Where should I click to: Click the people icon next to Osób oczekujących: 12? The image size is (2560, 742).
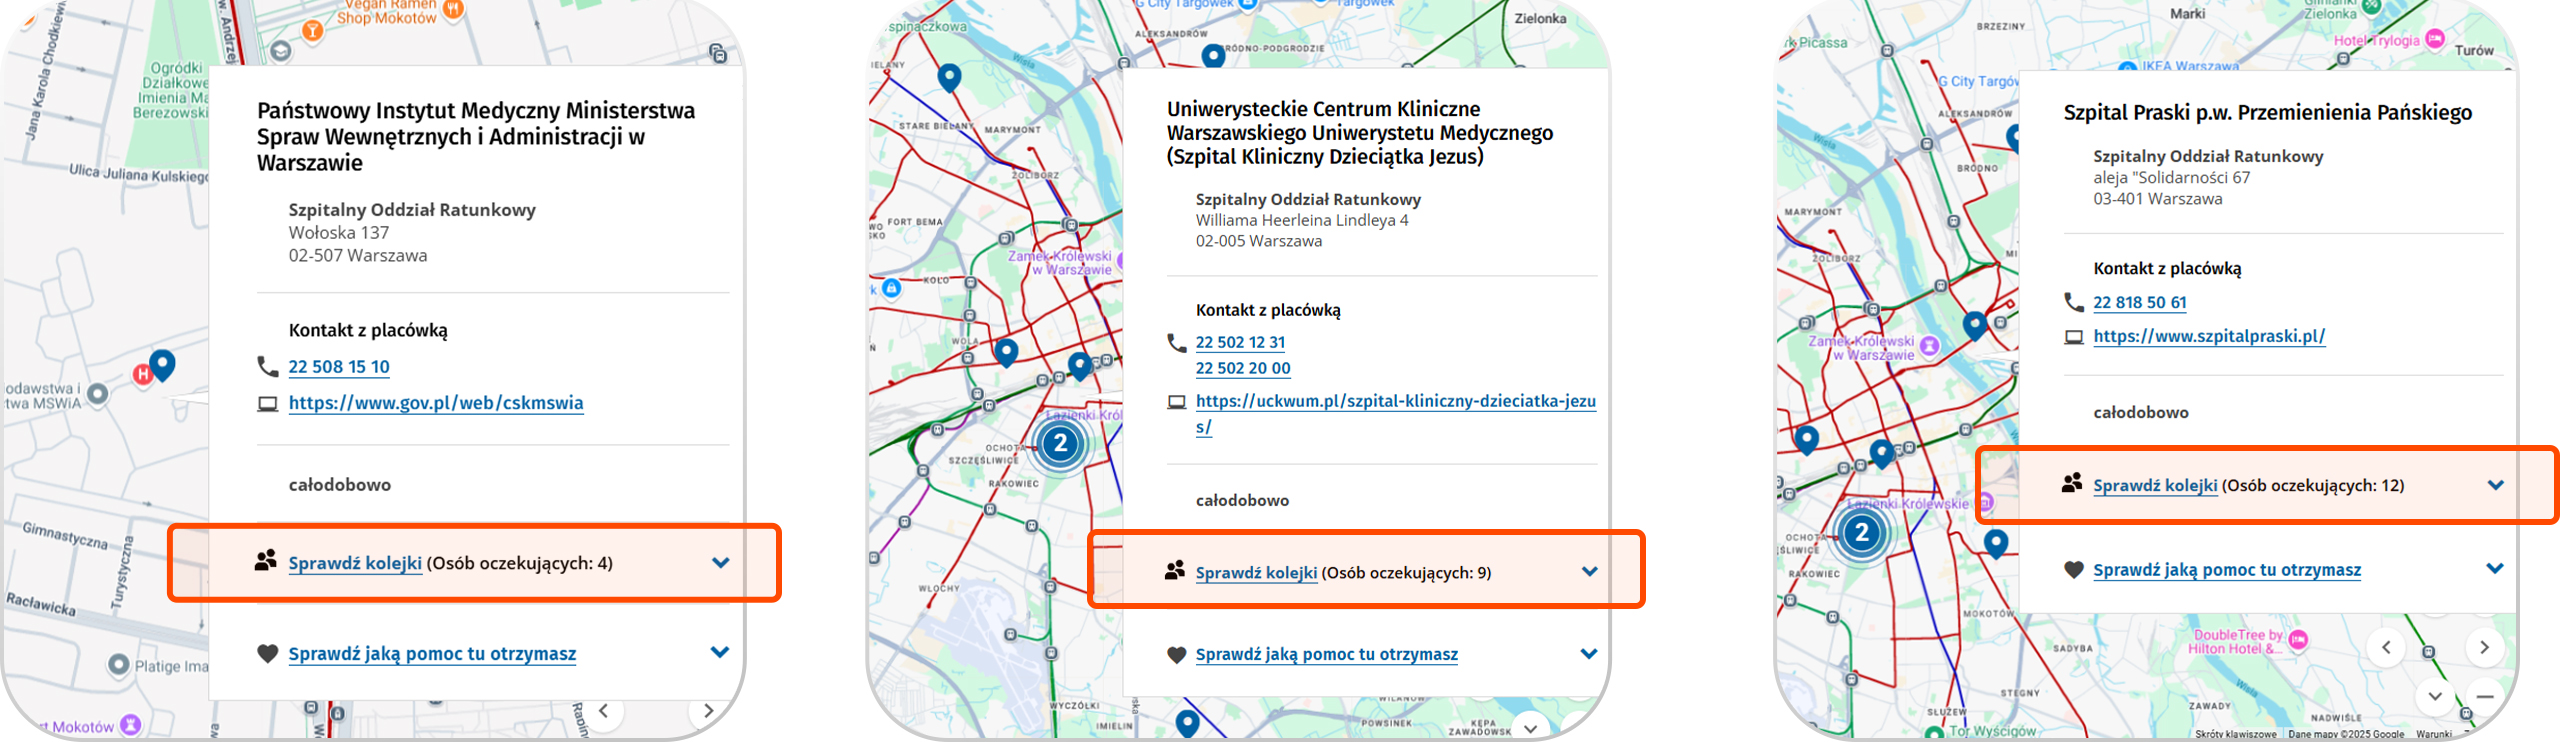(x=2072, y=483)
